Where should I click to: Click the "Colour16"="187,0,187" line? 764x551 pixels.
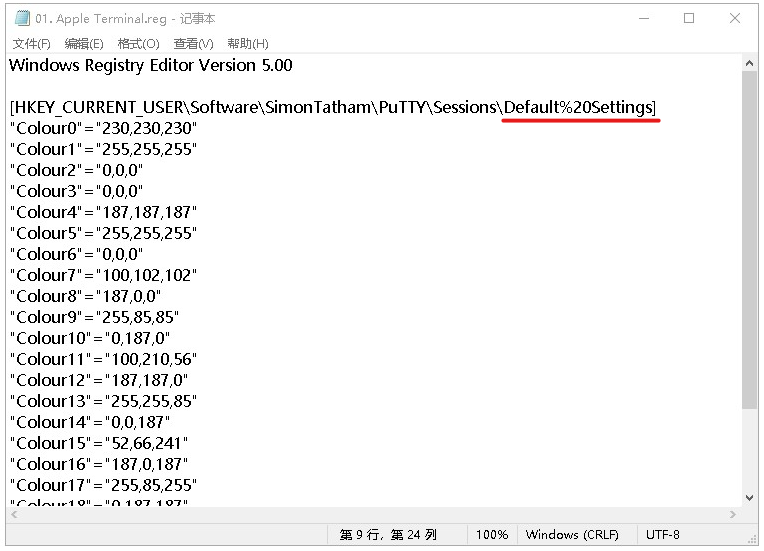pyautogui.click(x=99, y=464)
